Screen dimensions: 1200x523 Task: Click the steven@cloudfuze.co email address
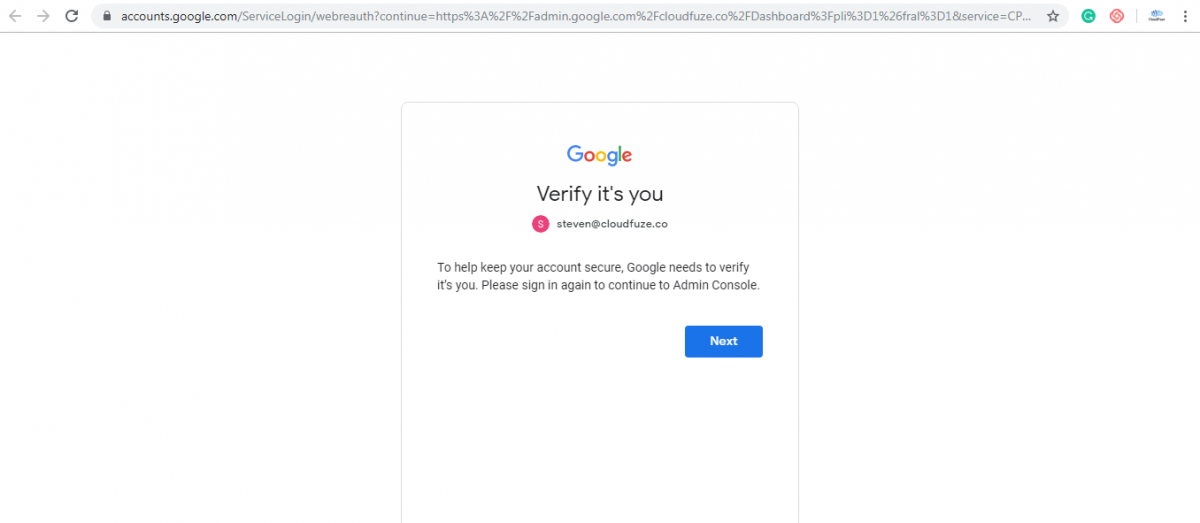pos(612,224)
